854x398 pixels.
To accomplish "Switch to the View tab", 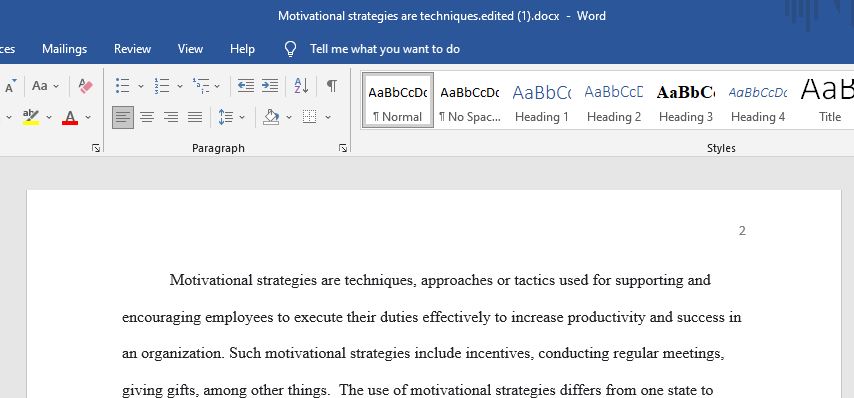I will (x=190, y=49).
